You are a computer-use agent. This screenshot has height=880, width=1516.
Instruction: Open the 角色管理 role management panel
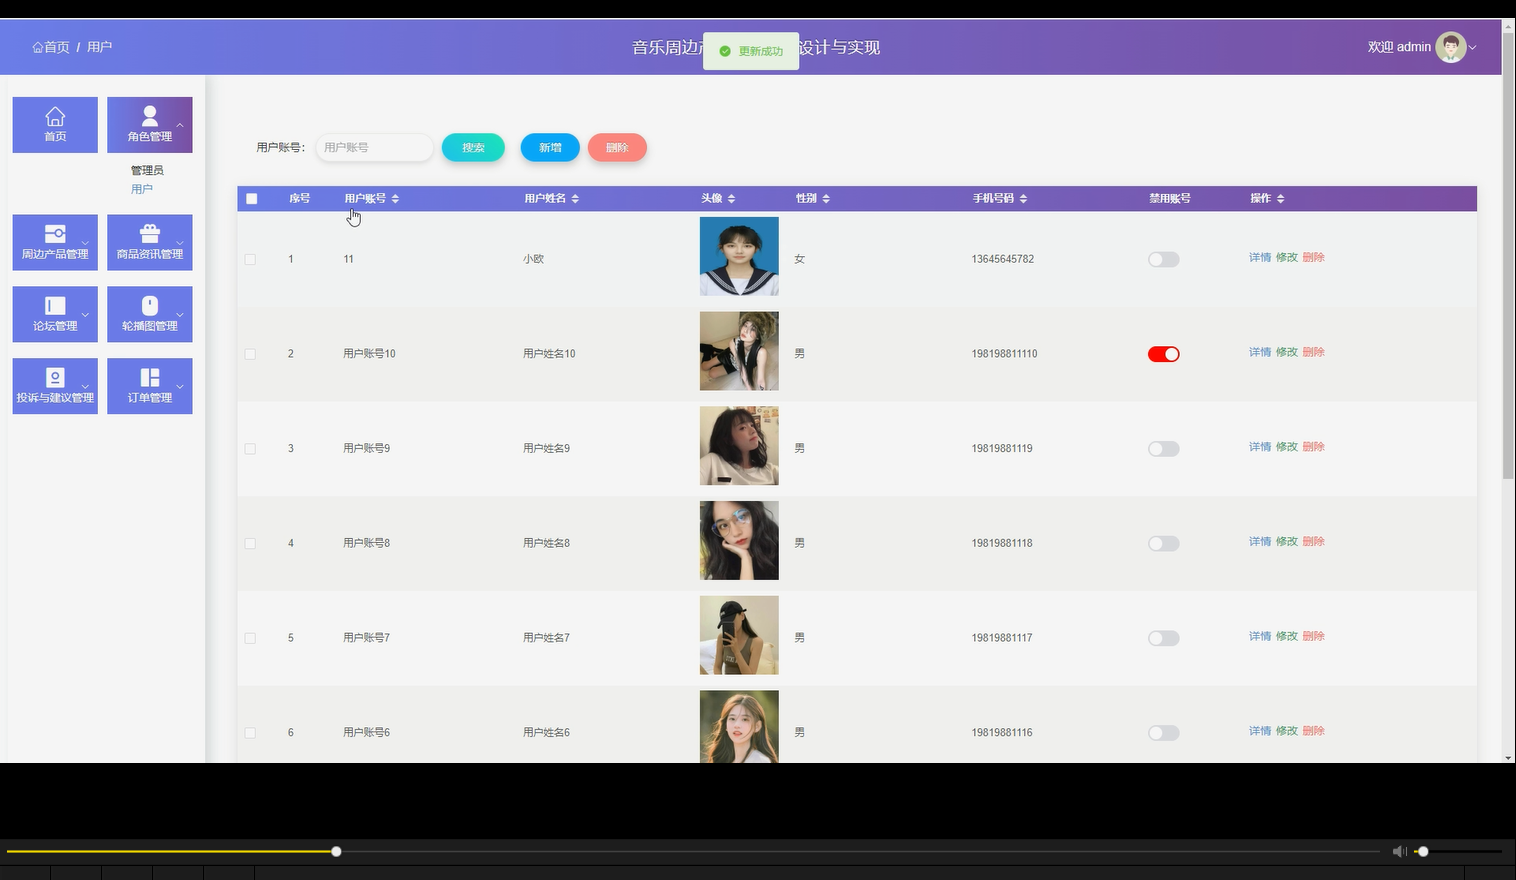click(149, 124)
